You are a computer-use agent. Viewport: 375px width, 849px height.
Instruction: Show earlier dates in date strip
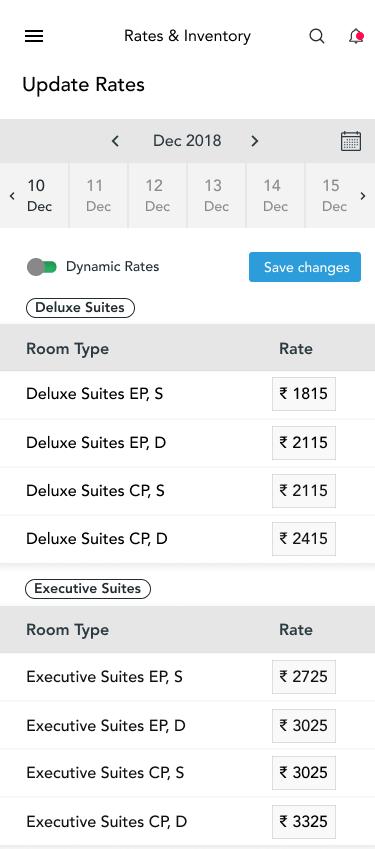tap(12, 196)
